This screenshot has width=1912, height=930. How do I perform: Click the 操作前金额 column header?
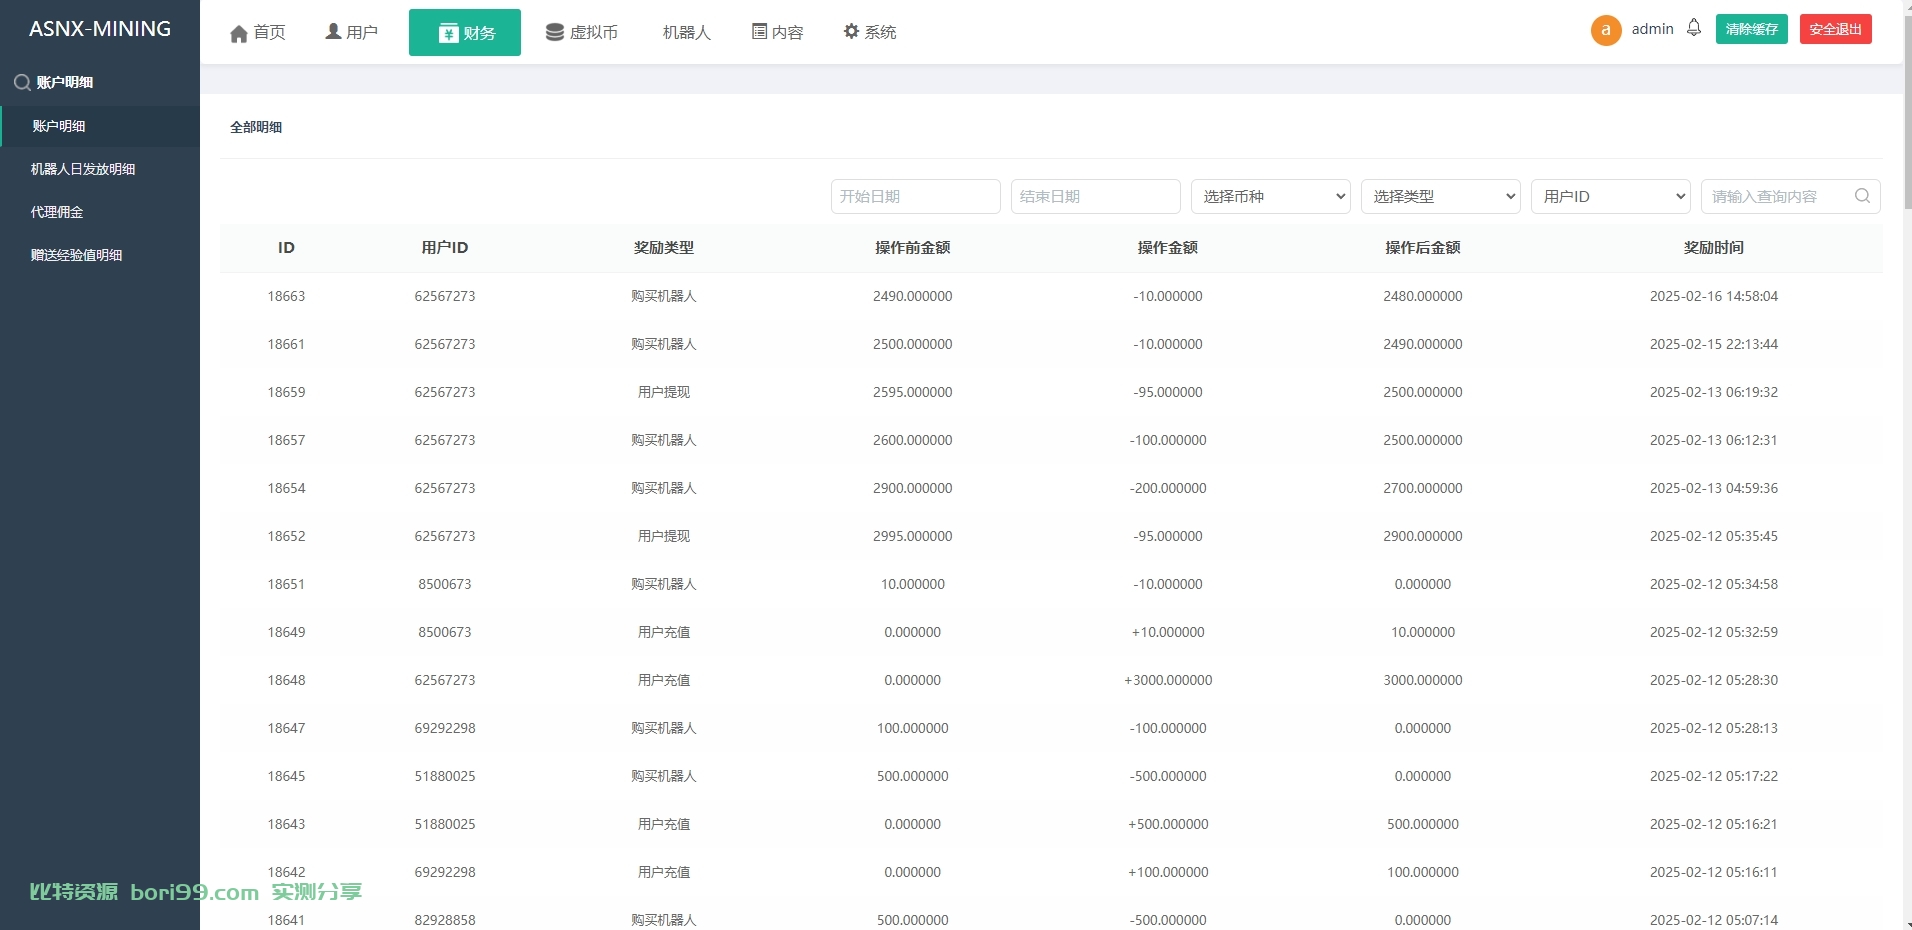tap(913, 247)
